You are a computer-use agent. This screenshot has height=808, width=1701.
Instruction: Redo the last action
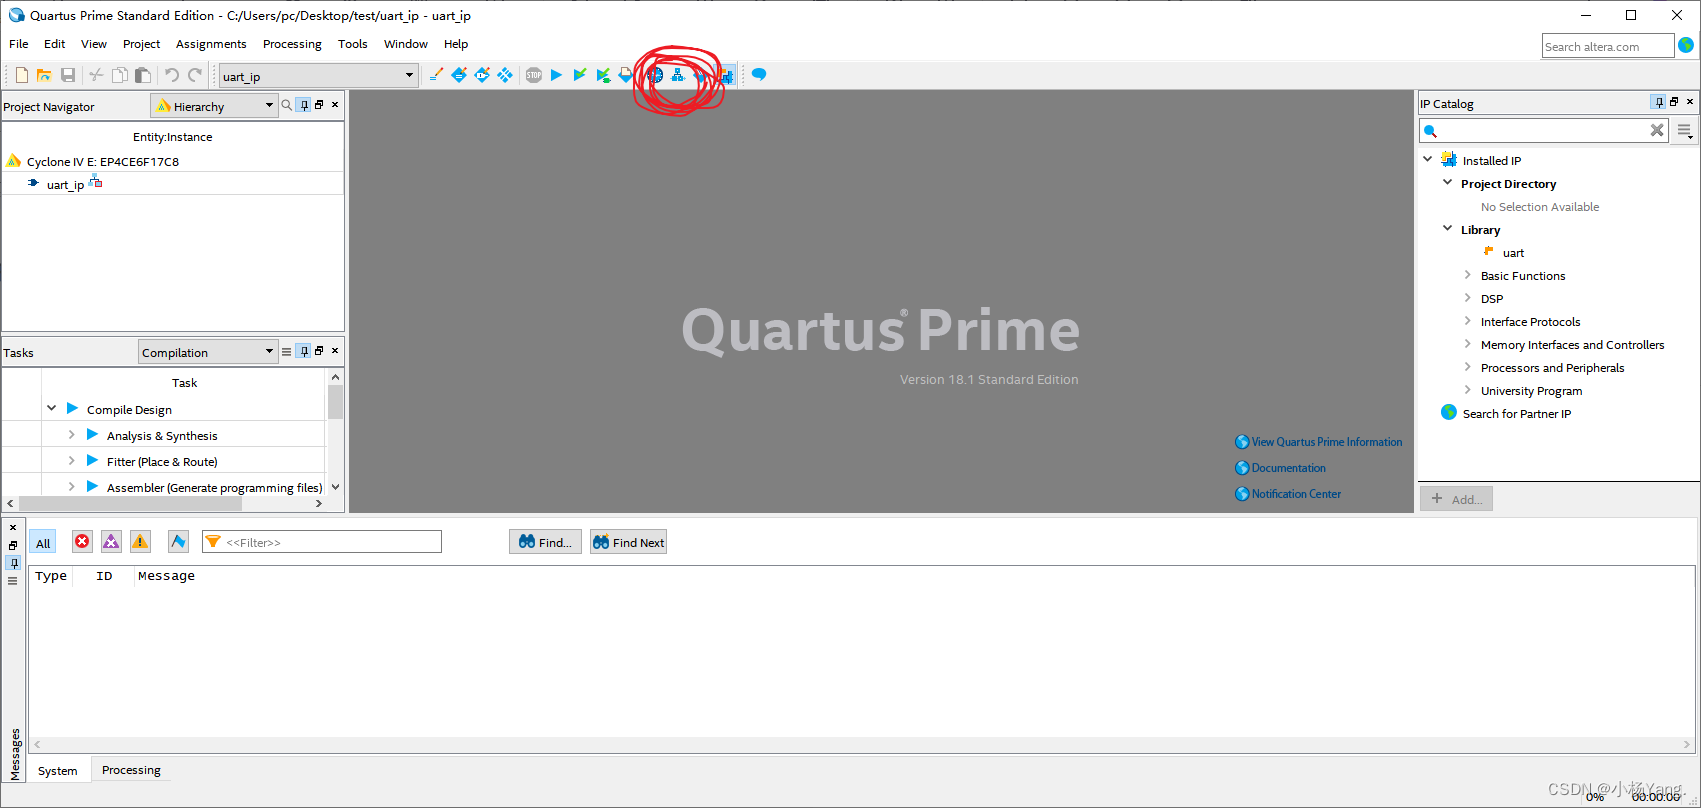point(195,75)
